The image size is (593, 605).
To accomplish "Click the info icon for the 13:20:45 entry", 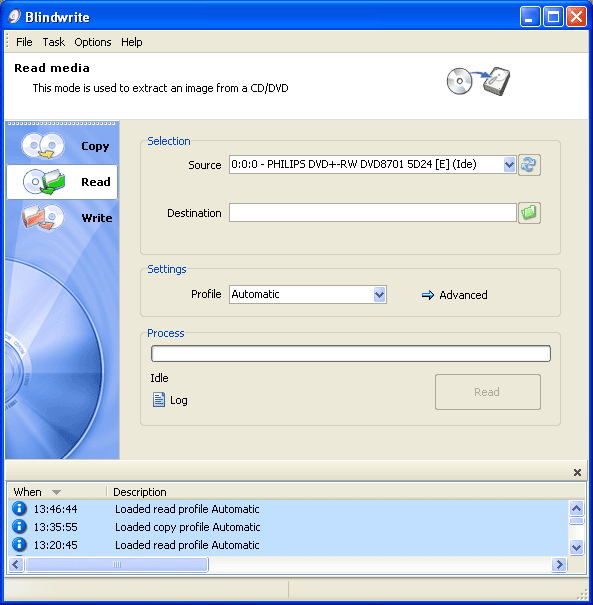I will [19, 544].
